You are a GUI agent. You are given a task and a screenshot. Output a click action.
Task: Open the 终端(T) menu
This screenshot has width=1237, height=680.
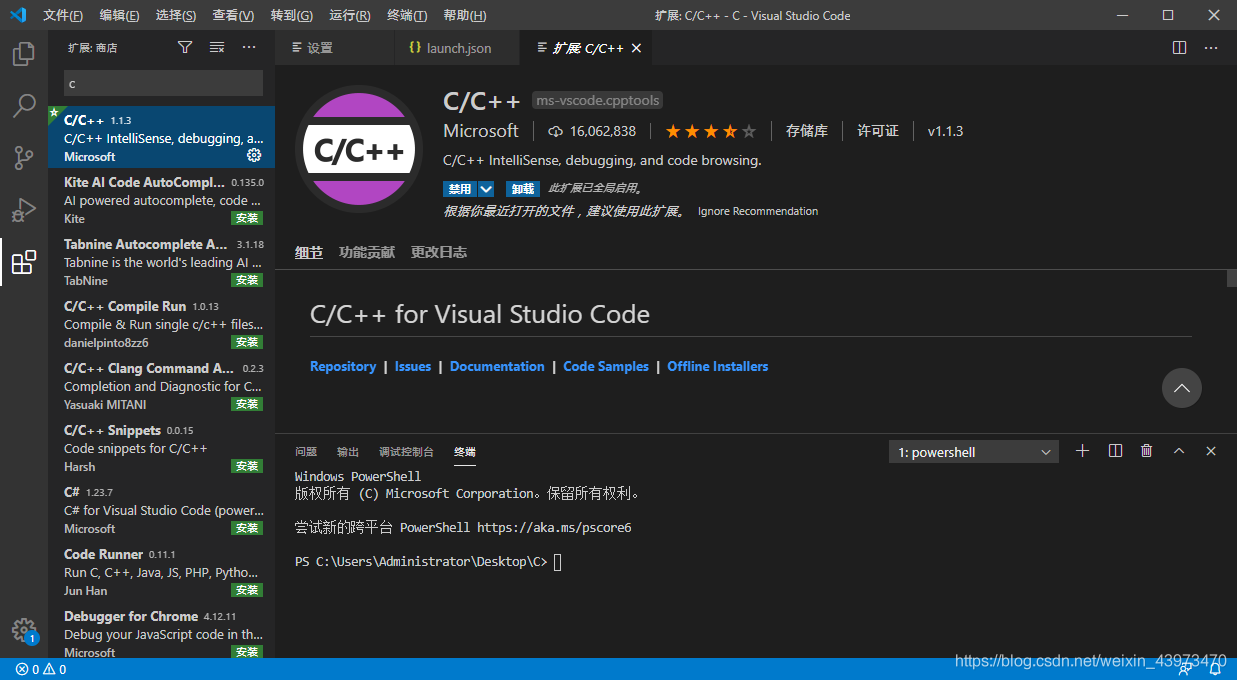tap(406, 15)
